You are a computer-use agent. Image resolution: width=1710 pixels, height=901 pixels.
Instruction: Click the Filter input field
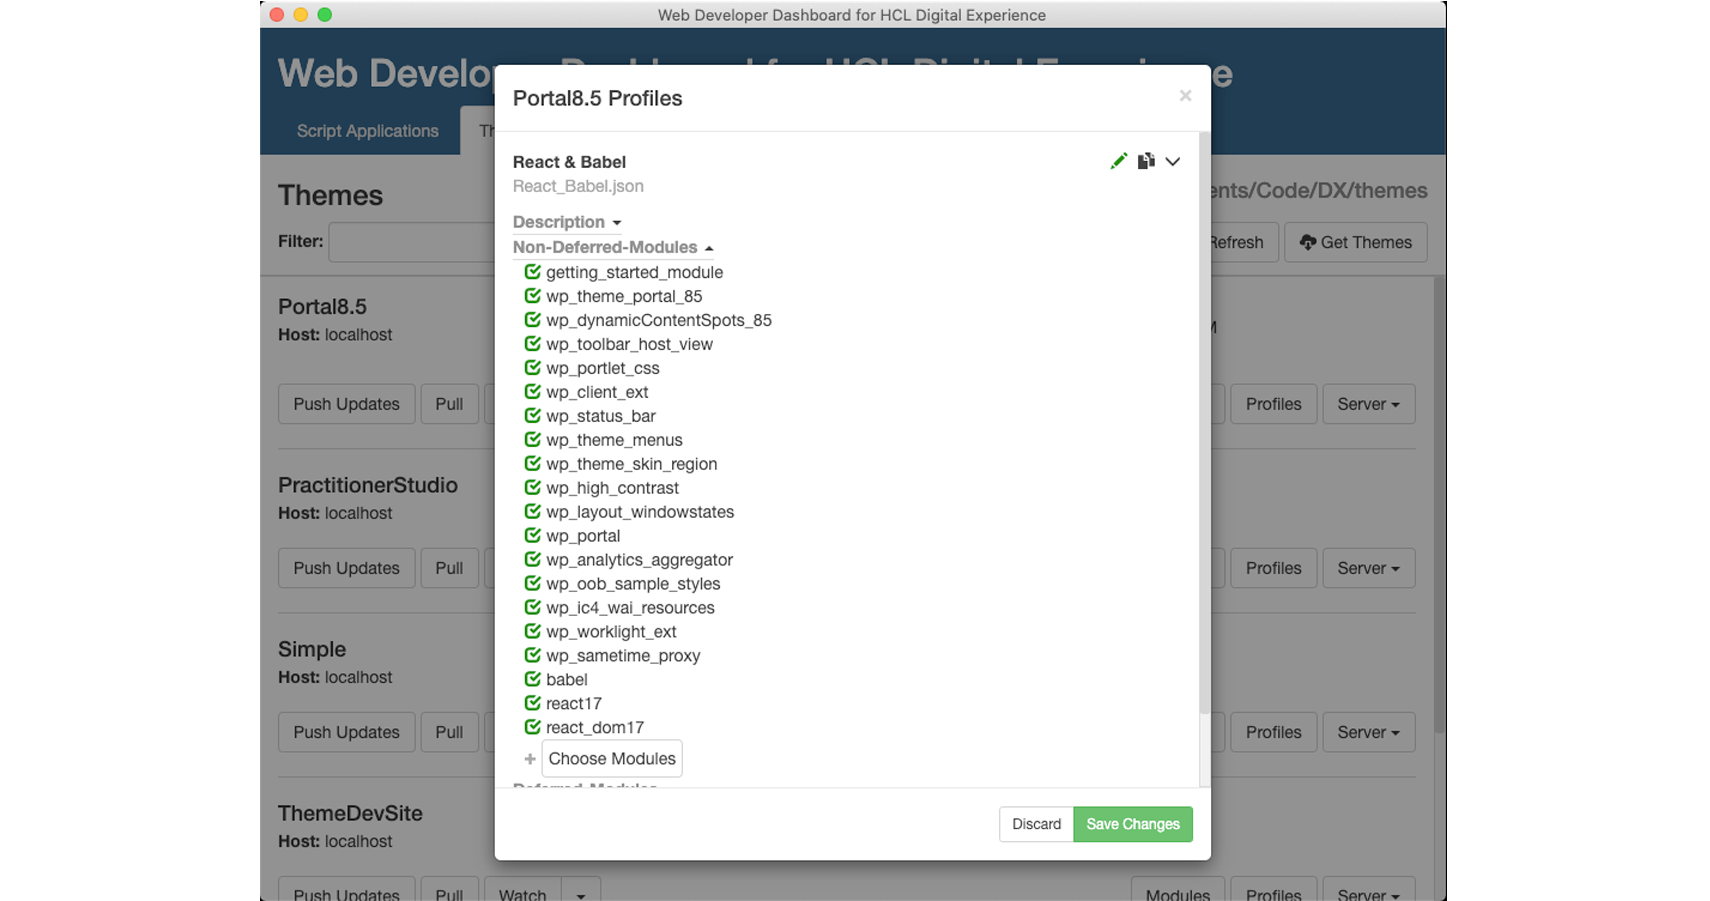pyautogui.click(x=412, y=242)
